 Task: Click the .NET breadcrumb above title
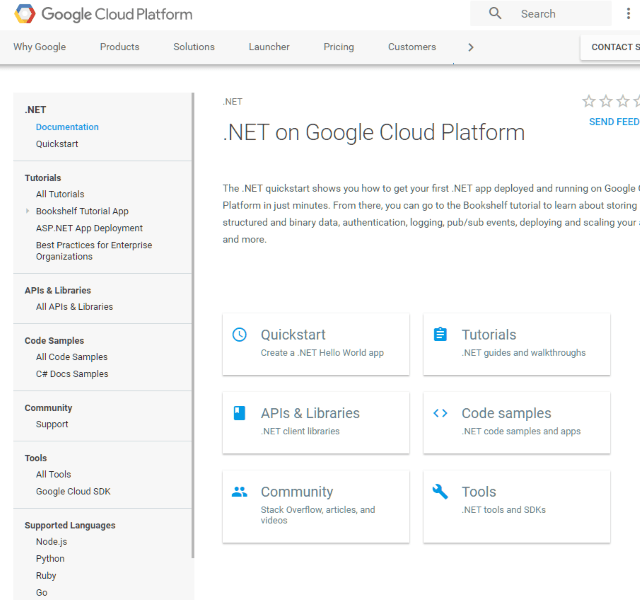(233, 102)
